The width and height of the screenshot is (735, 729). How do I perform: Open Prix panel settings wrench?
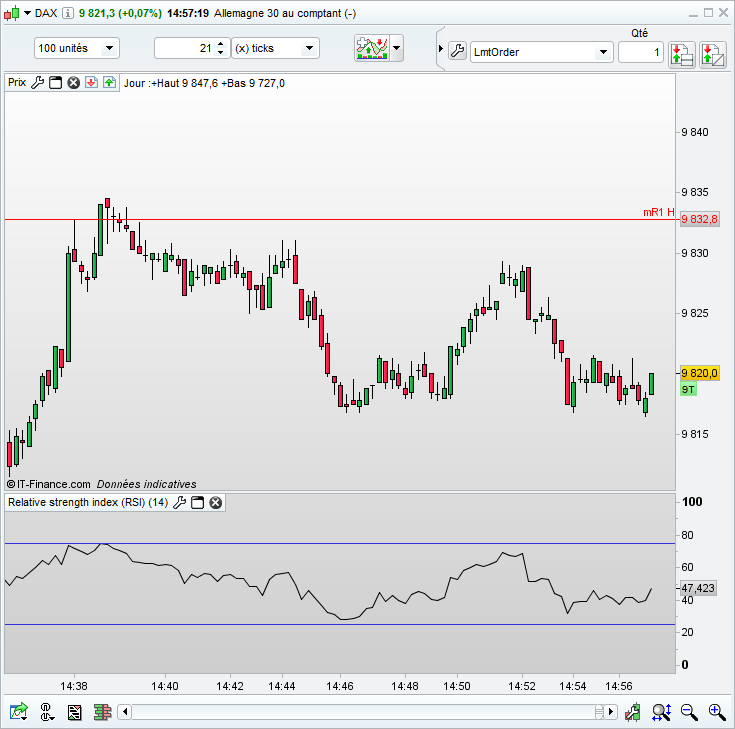[38, 83]
